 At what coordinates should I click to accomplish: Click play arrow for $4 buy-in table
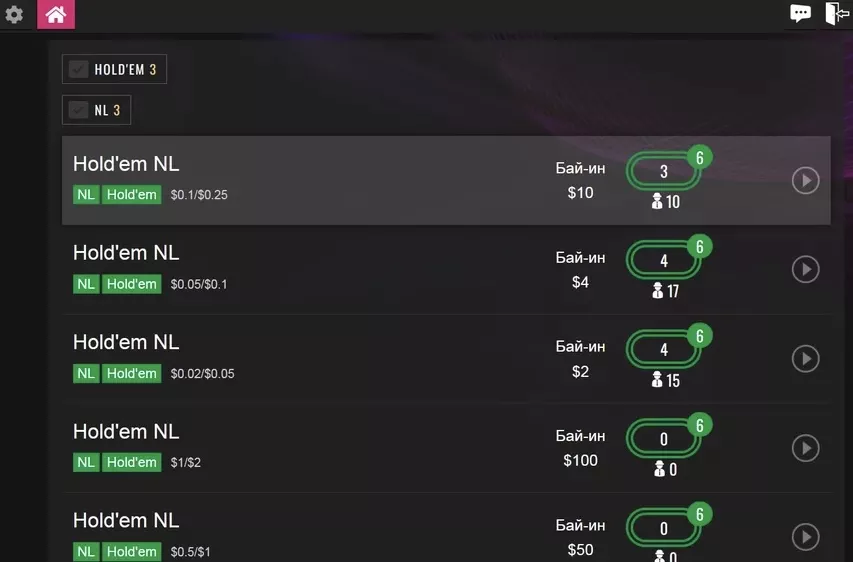point(806,269)
